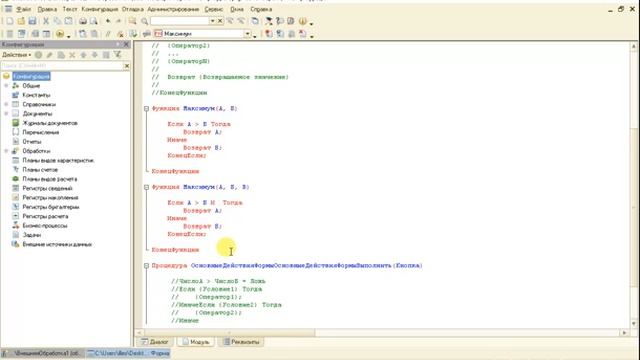The image size is (640, 360).
Task: Switch to the Диалог tab
Action: tap(155, 342)
